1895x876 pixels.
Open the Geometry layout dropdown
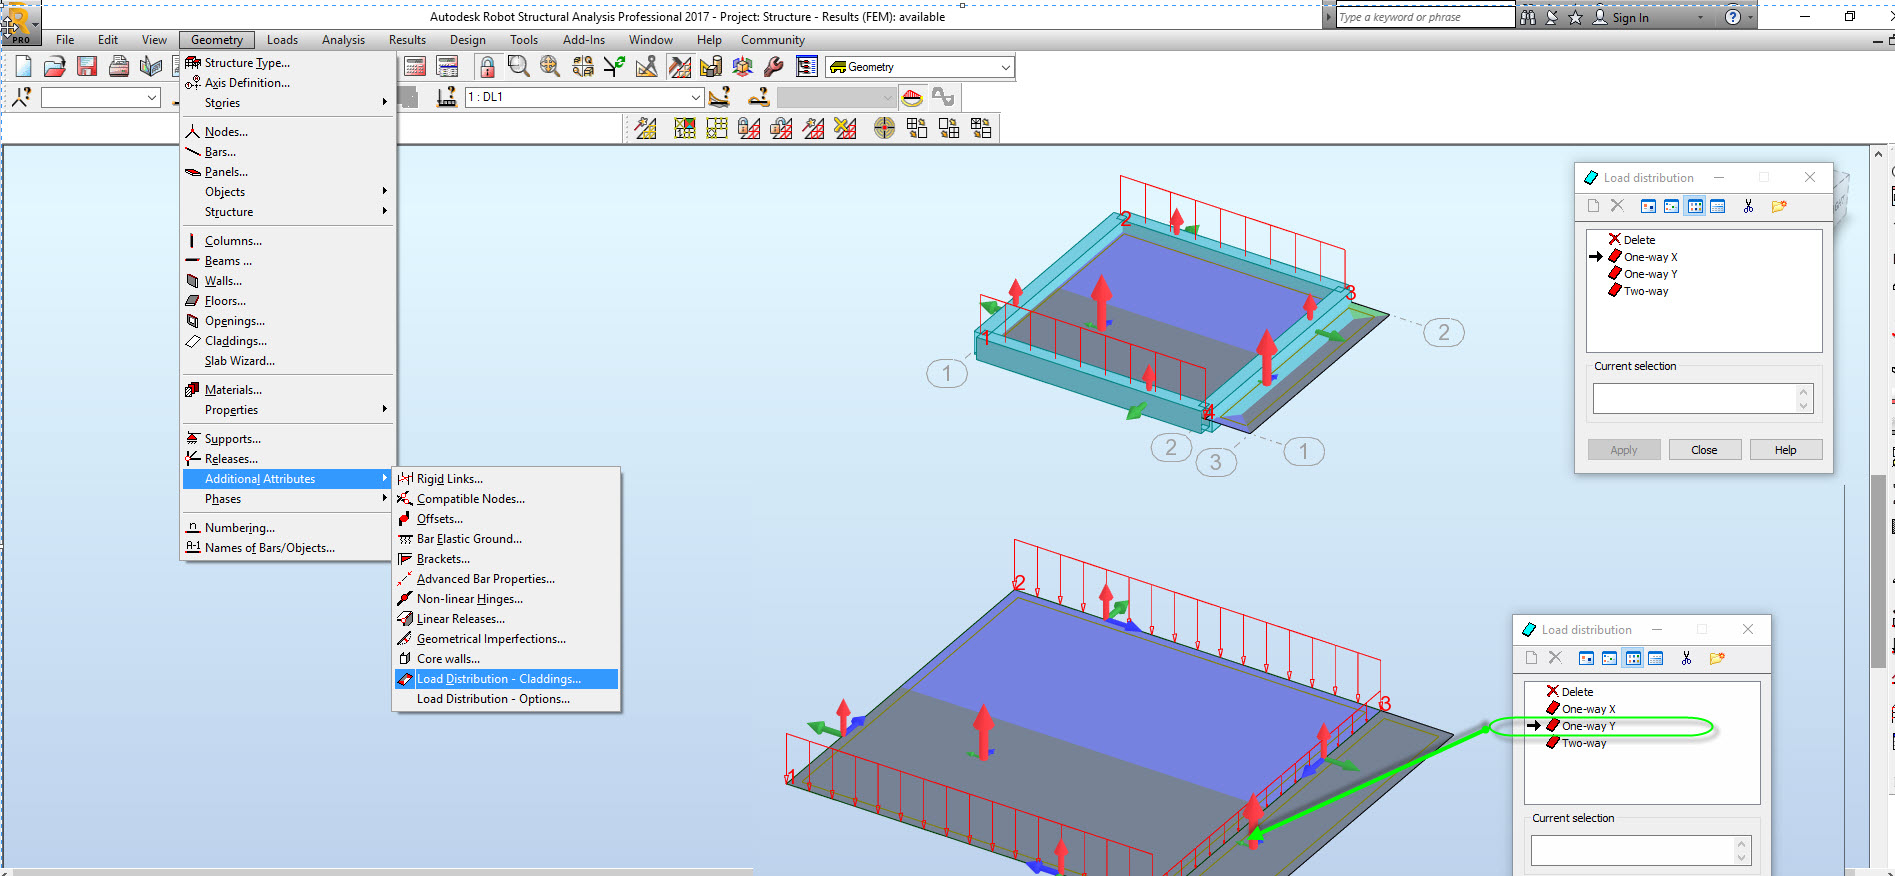[1006, 67]
